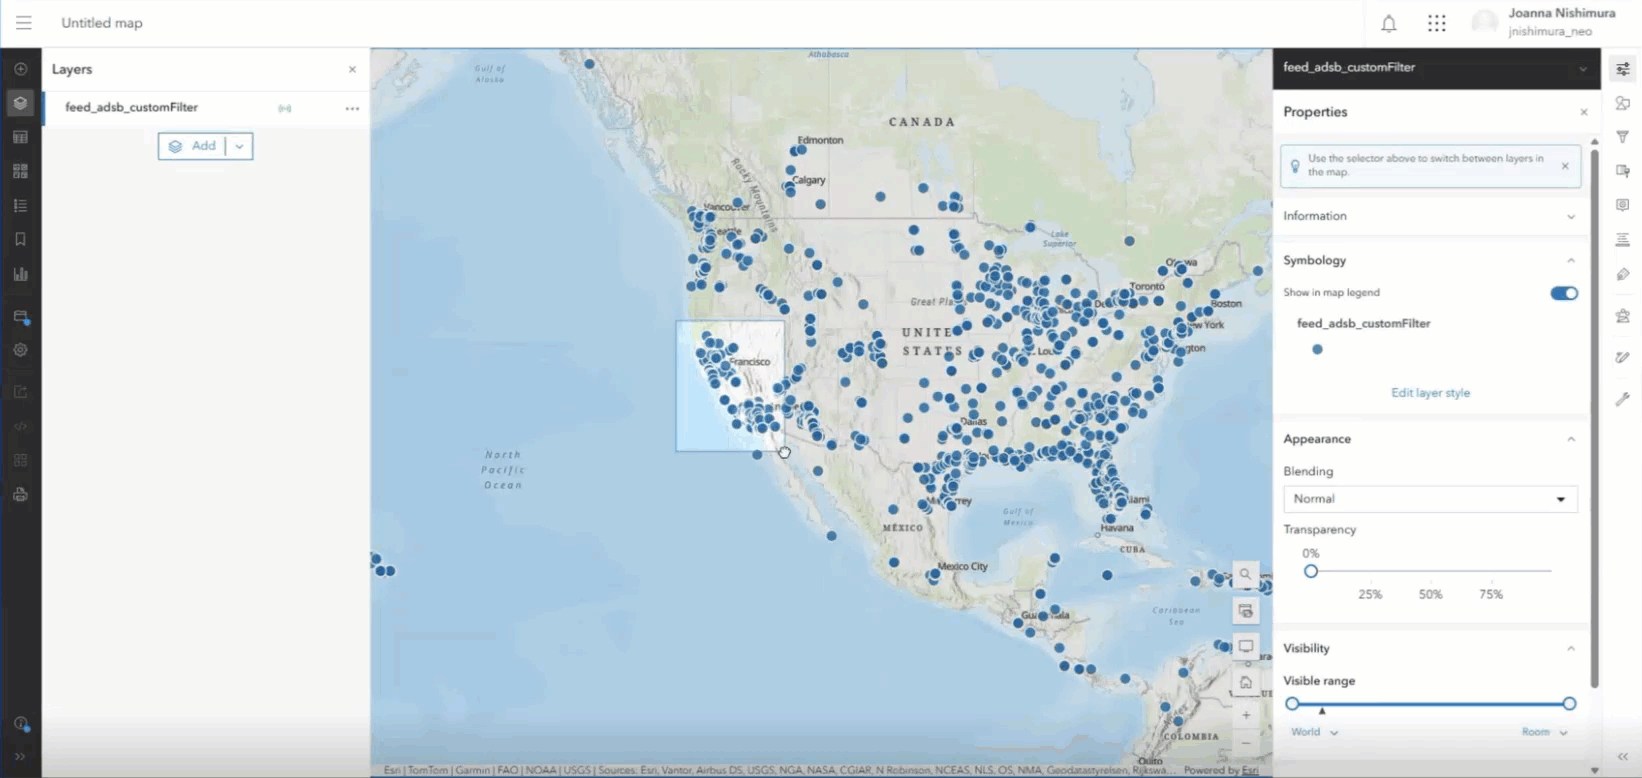This screenshot has width=1642, height=778.
Task: Click the map Home extent button
Action: [x=1246, y=682]
